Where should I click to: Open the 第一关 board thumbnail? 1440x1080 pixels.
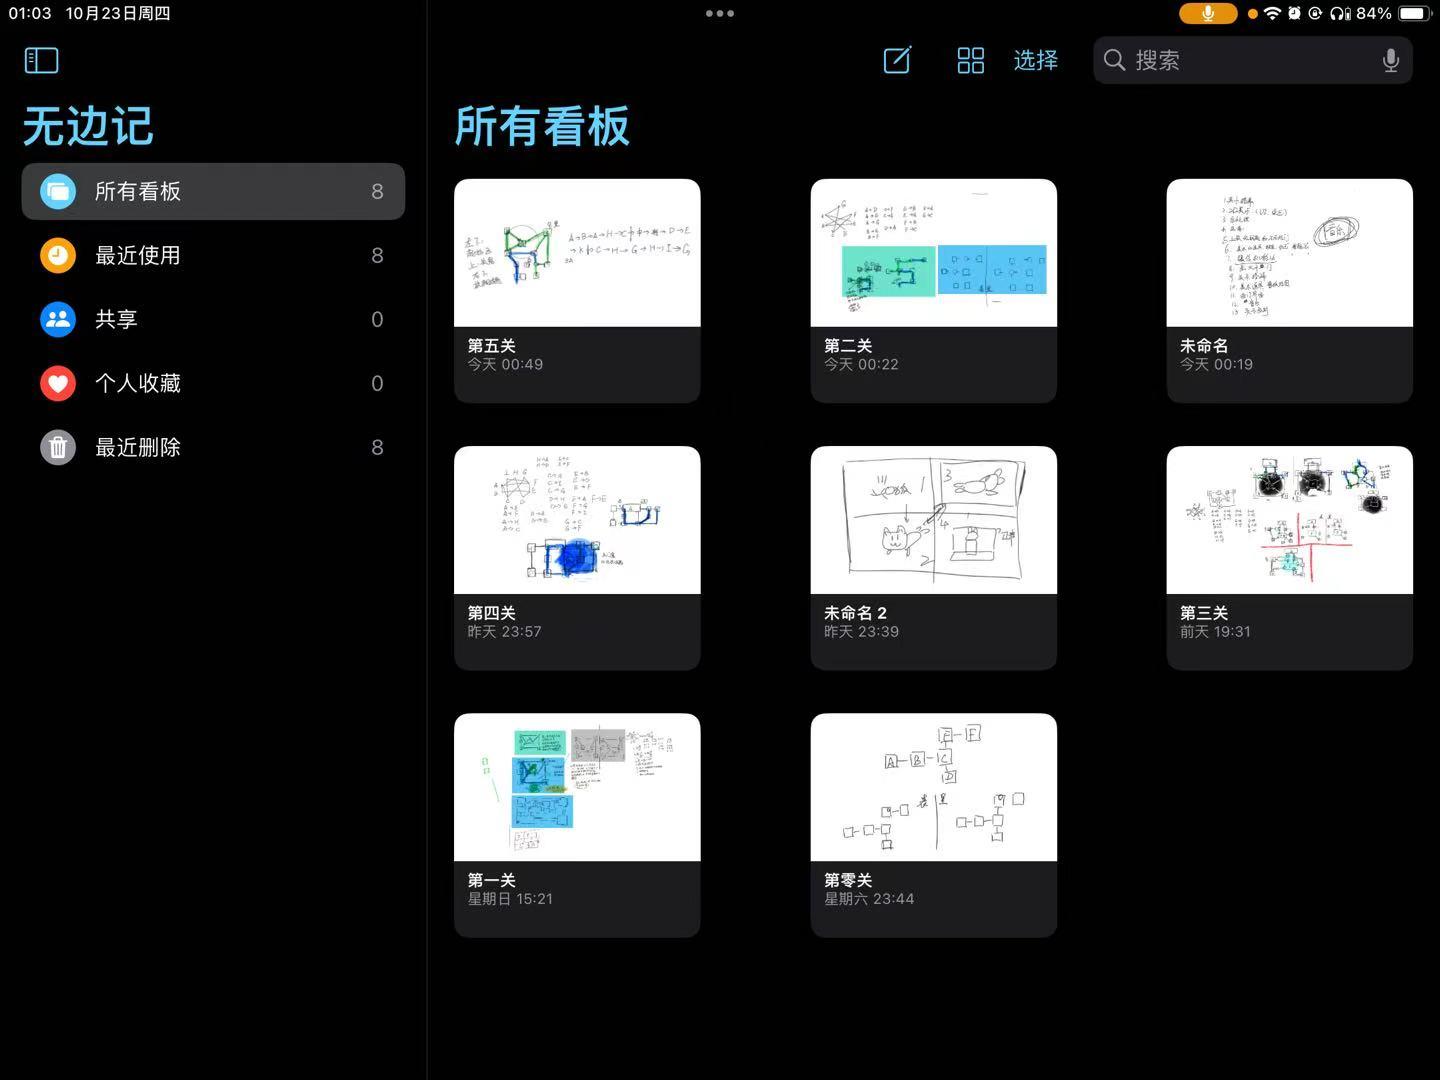(577, 787)
